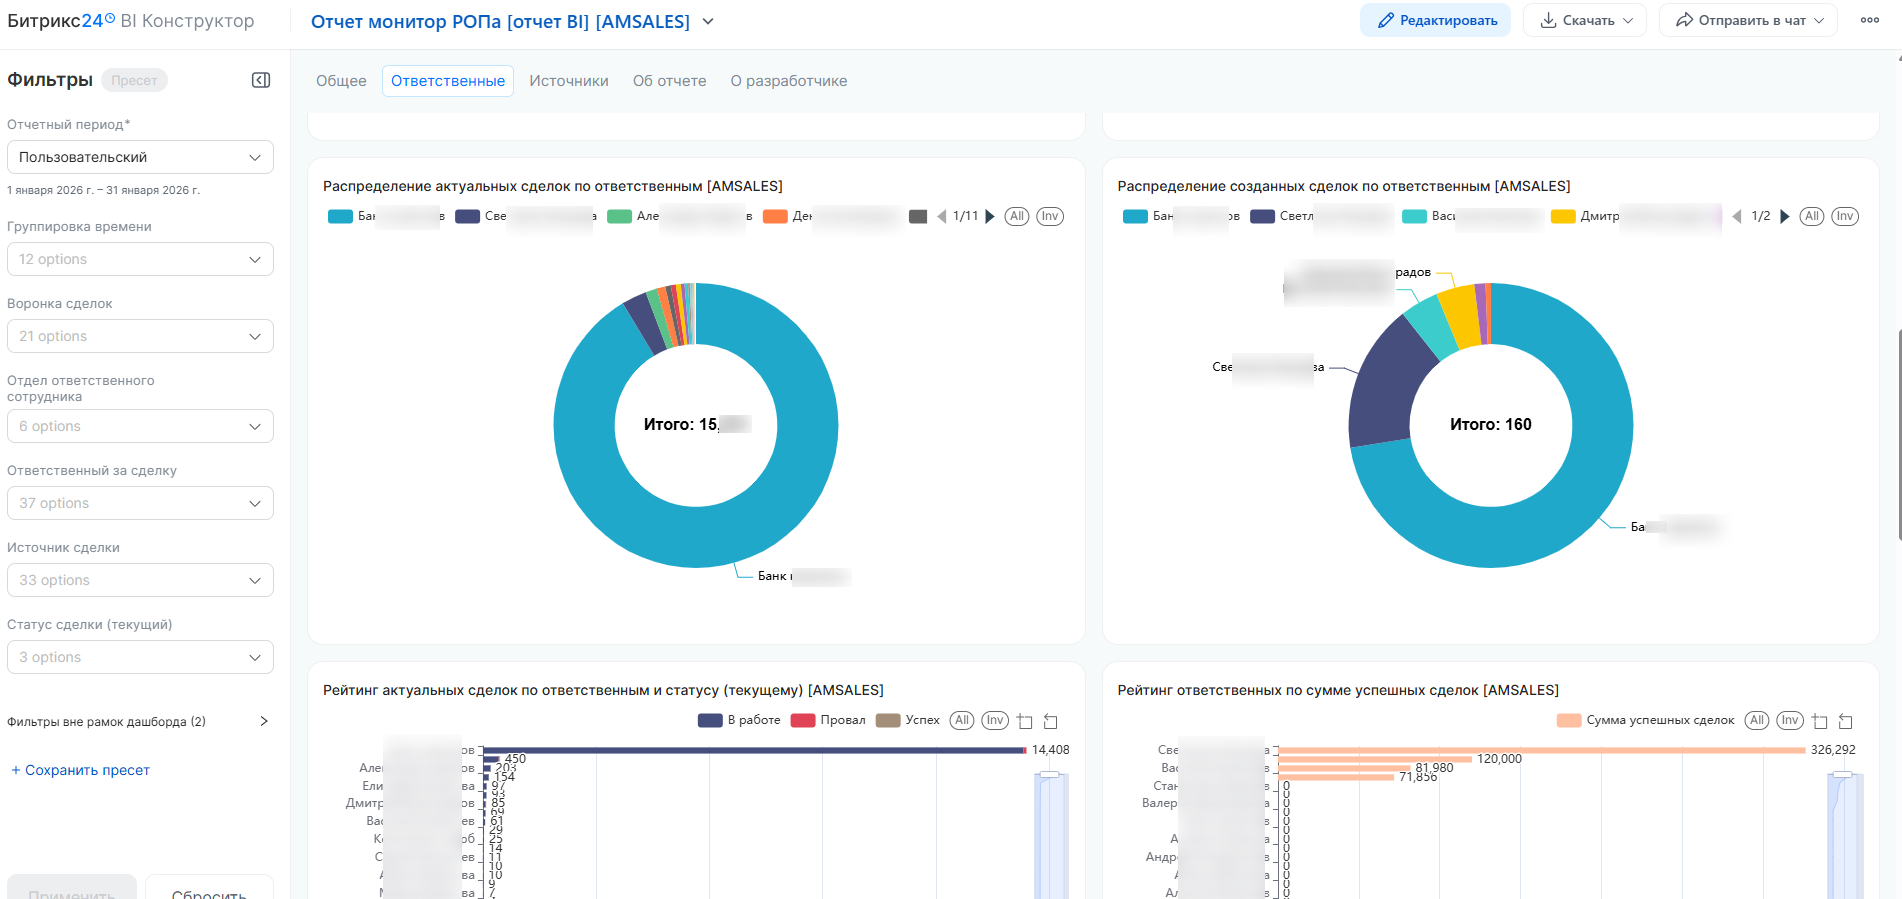
Task: Click 'Сохранить пресет' link
Action: pos(80,770)
